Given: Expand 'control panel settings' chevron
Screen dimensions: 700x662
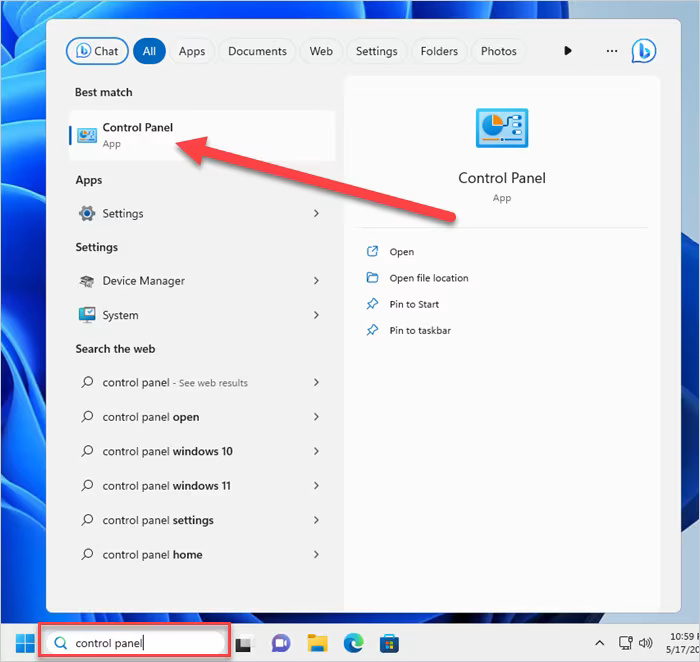Looking at the screenshot, I should click(x=316, y=520).
